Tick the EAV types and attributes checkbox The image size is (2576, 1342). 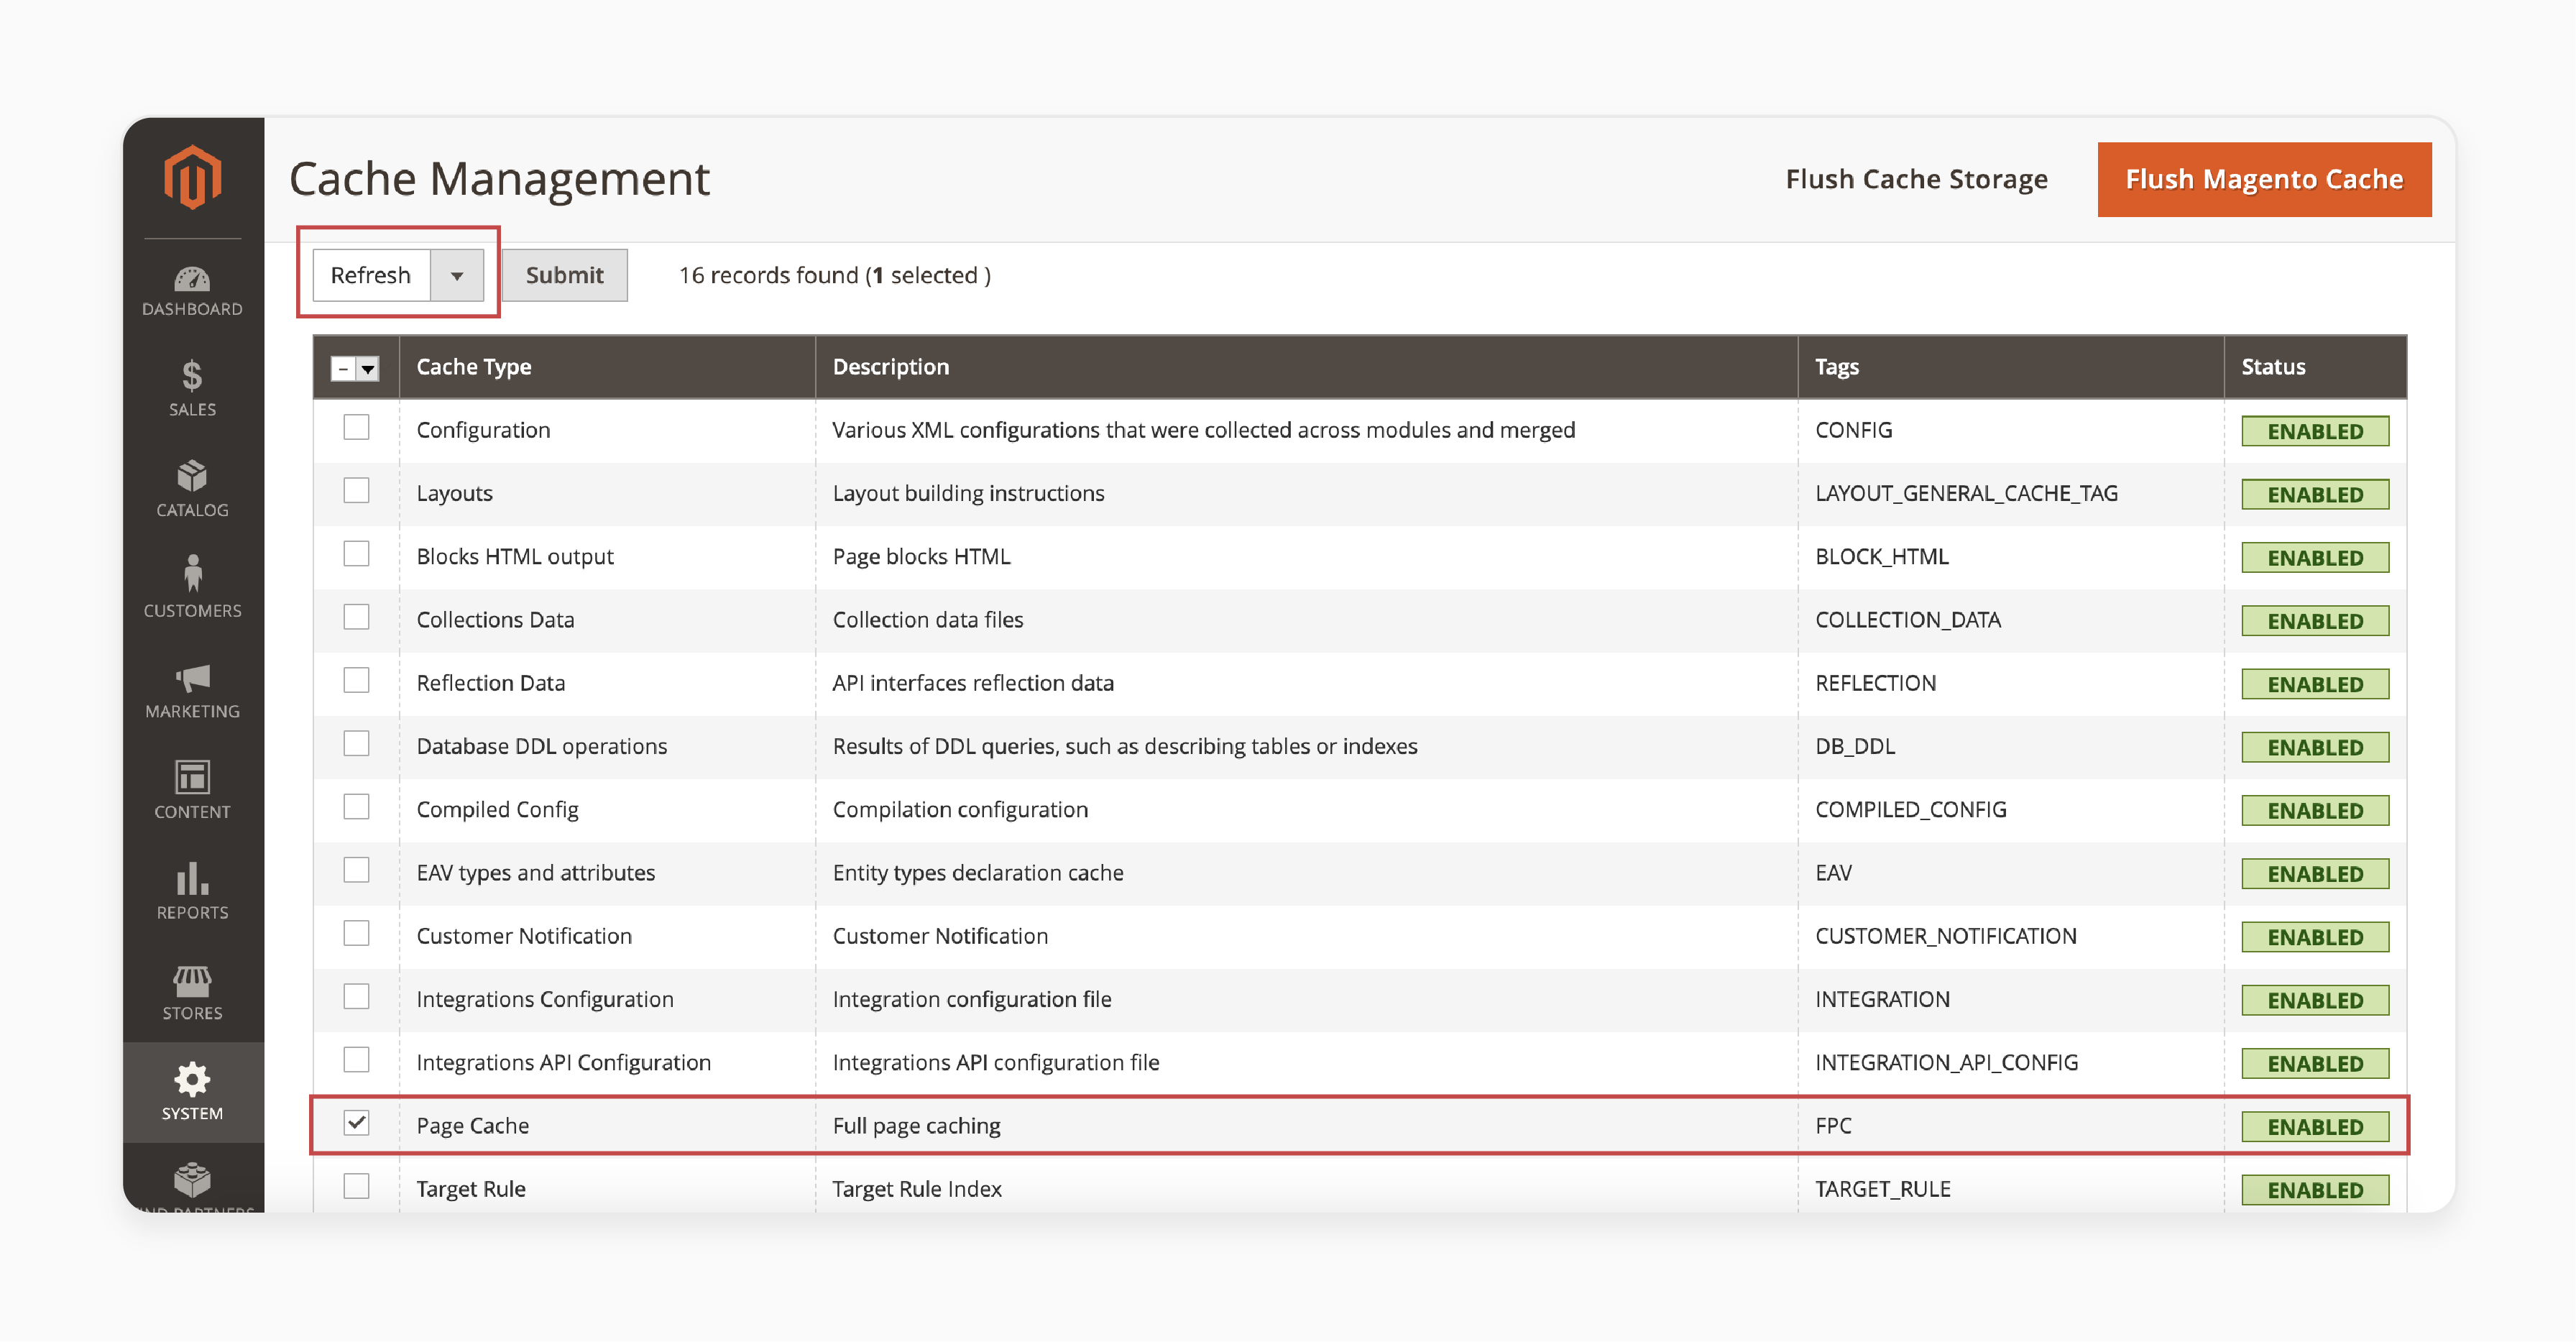point(356,870)
